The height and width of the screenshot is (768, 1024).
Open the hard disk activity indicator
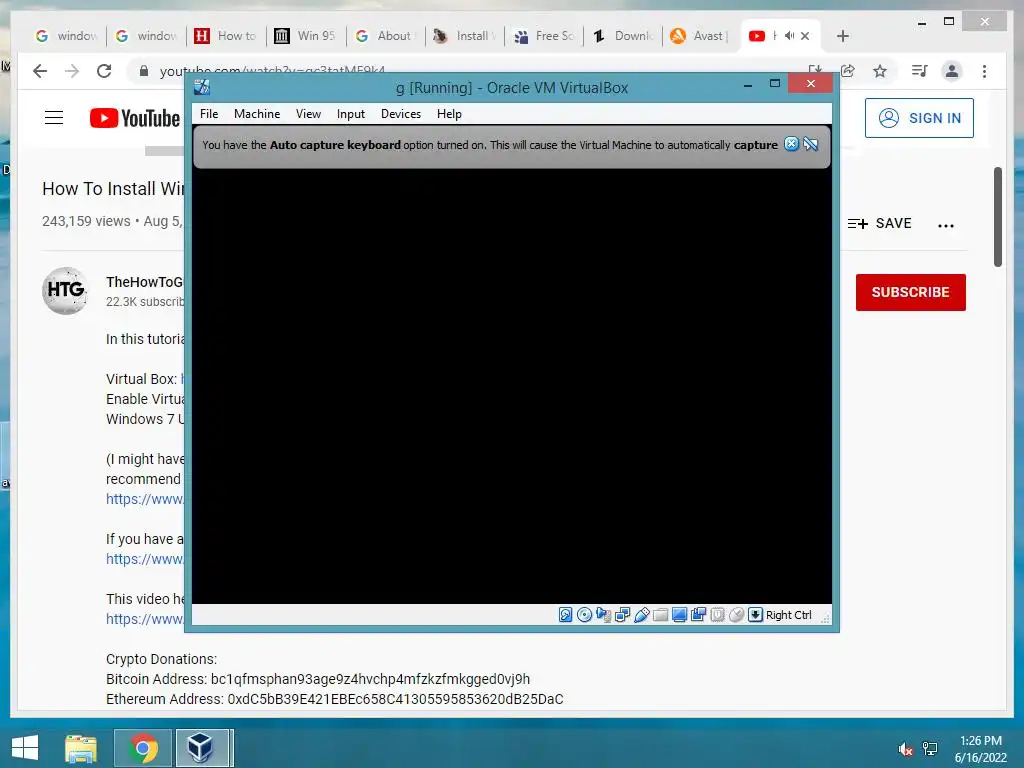pyautogui.click(x=566, y=615)
